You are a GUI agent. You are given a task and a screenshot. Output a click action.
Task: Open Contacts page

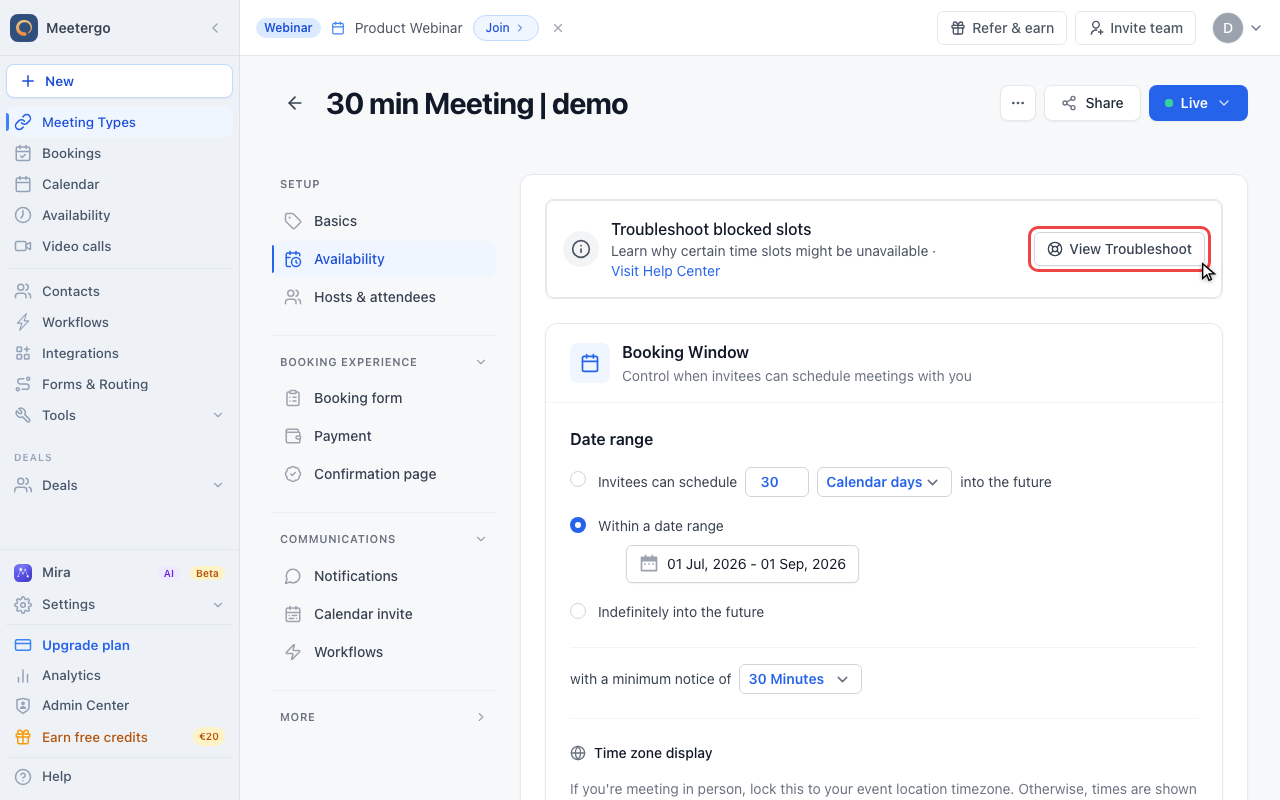120,291
